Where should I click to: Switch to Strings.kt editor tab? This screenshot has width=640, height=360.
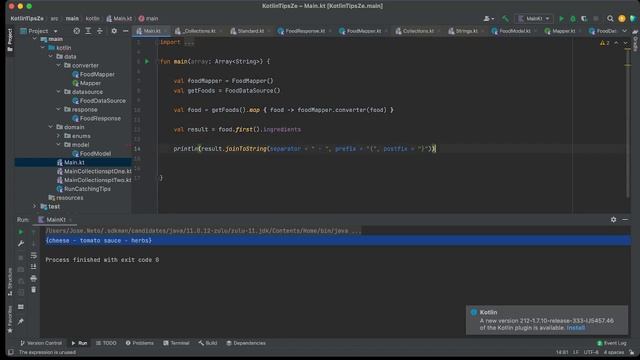(x=466, y=31)
